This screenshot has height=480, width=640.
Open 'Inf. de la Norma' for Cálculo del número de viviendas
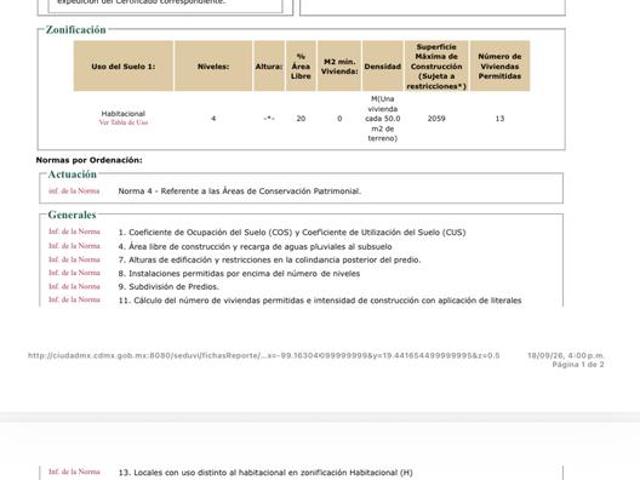pyautogui.click(x=74, y=300)
